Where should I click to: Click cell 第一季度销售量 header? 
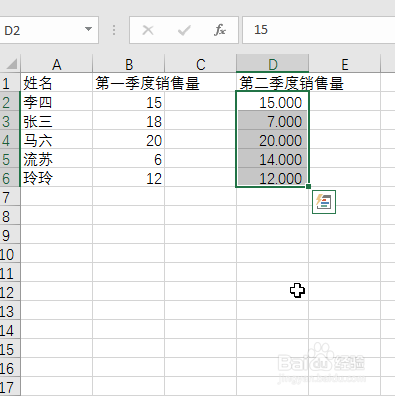tap(129, 83)
